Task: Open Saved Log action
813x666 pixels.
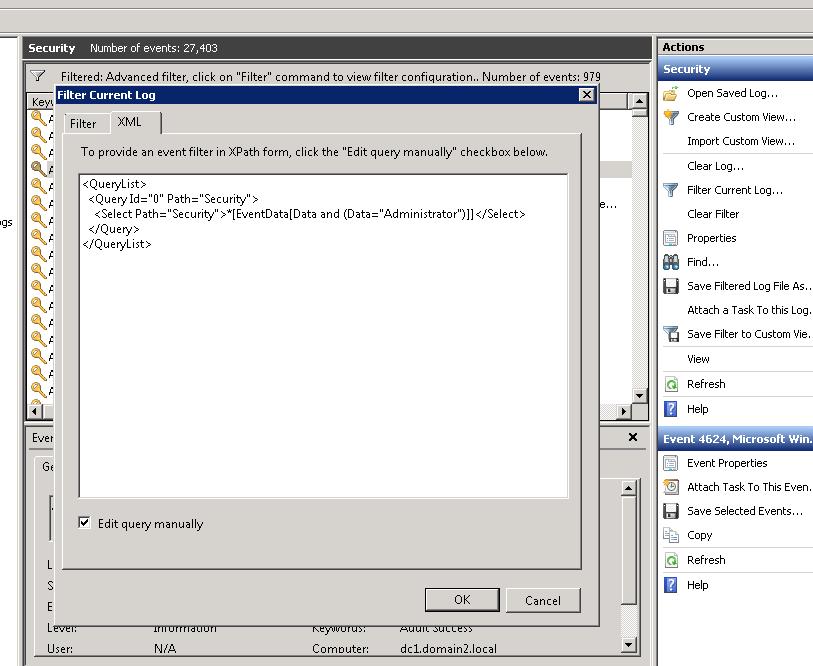Action: [x=732, y=93]
